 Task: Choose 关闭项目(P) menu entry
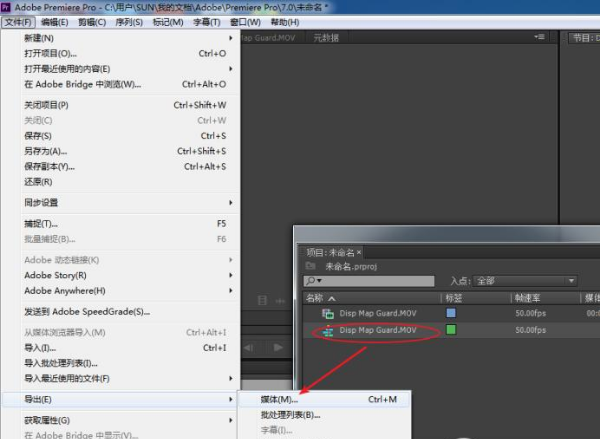[121, 105]
